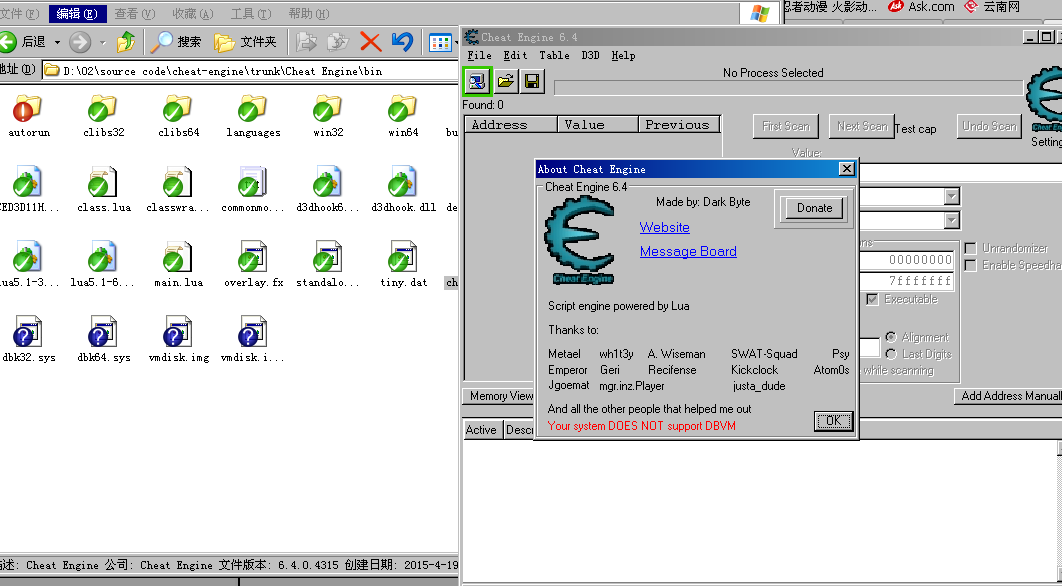Open the upper scan type dropdown arrow
The width and height of the screenshot is (1062, 586).
click(x=951, y=197)
